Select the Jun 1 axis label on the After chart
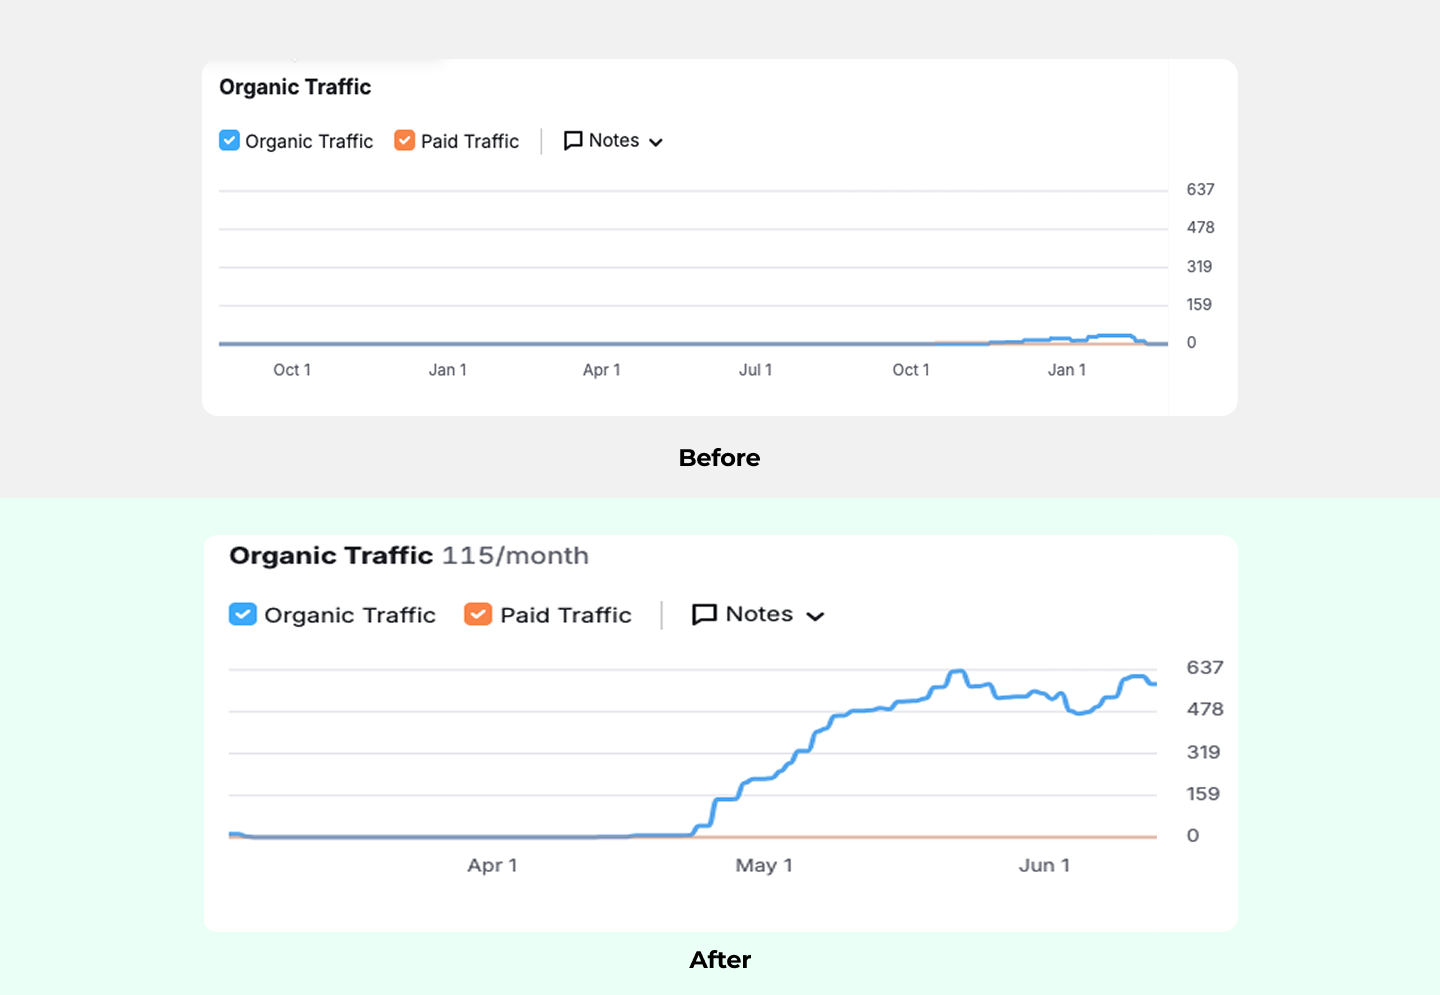The image size is (1440, 995). coord(1044,865)
